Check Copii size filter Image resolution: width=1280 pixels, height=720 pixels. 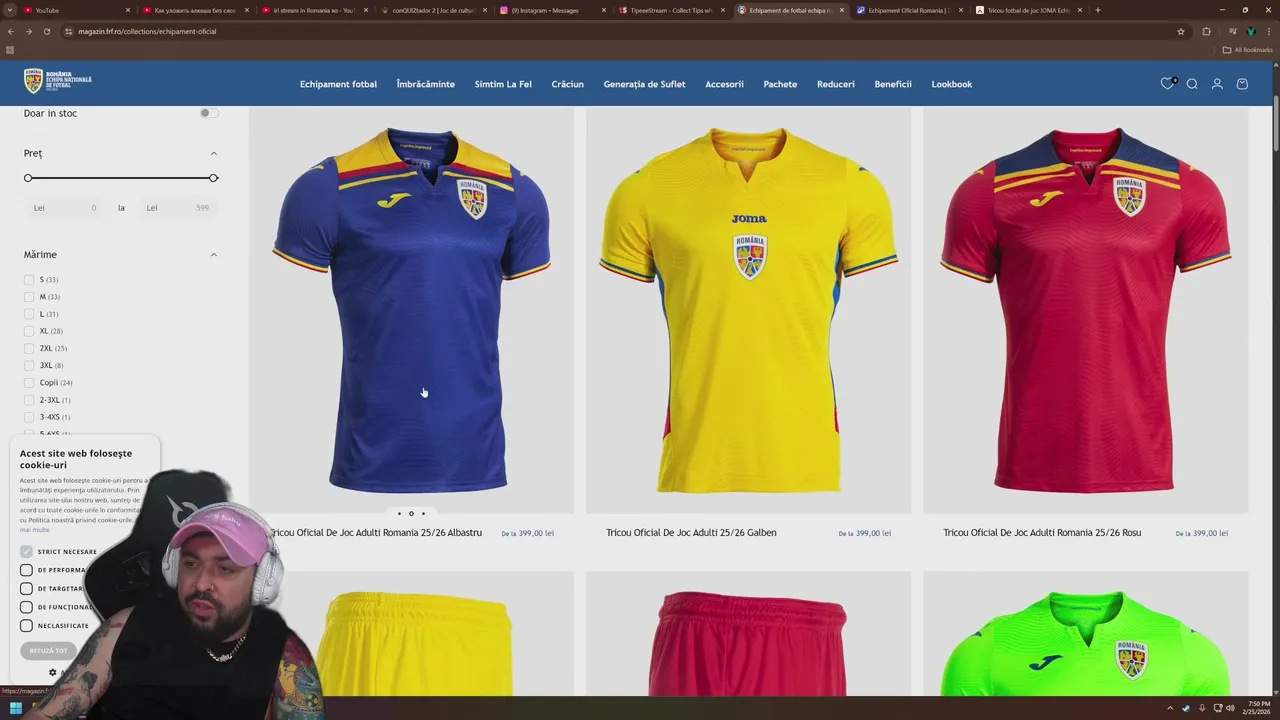[x=29, y=383]
